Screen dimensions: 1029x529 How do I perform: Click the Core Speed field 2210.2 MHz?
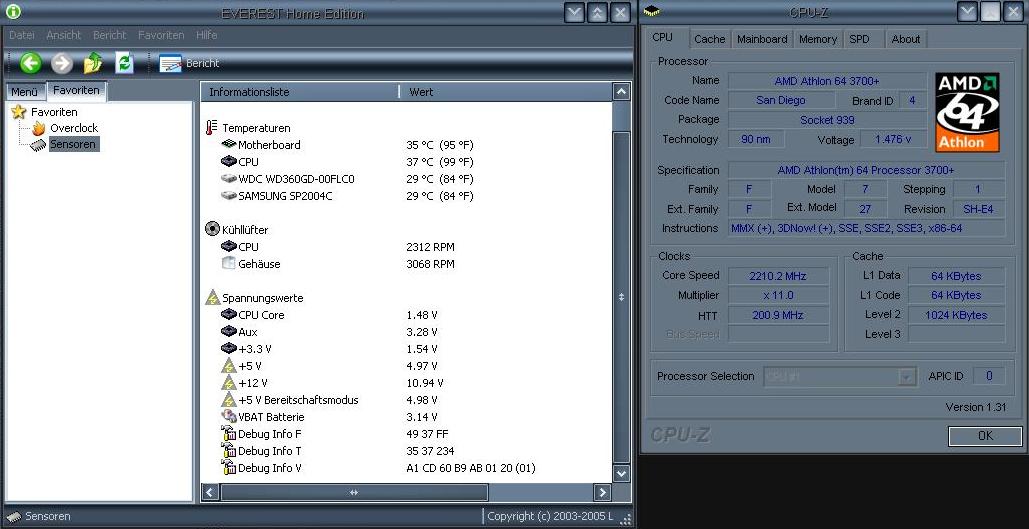[778, 276]
